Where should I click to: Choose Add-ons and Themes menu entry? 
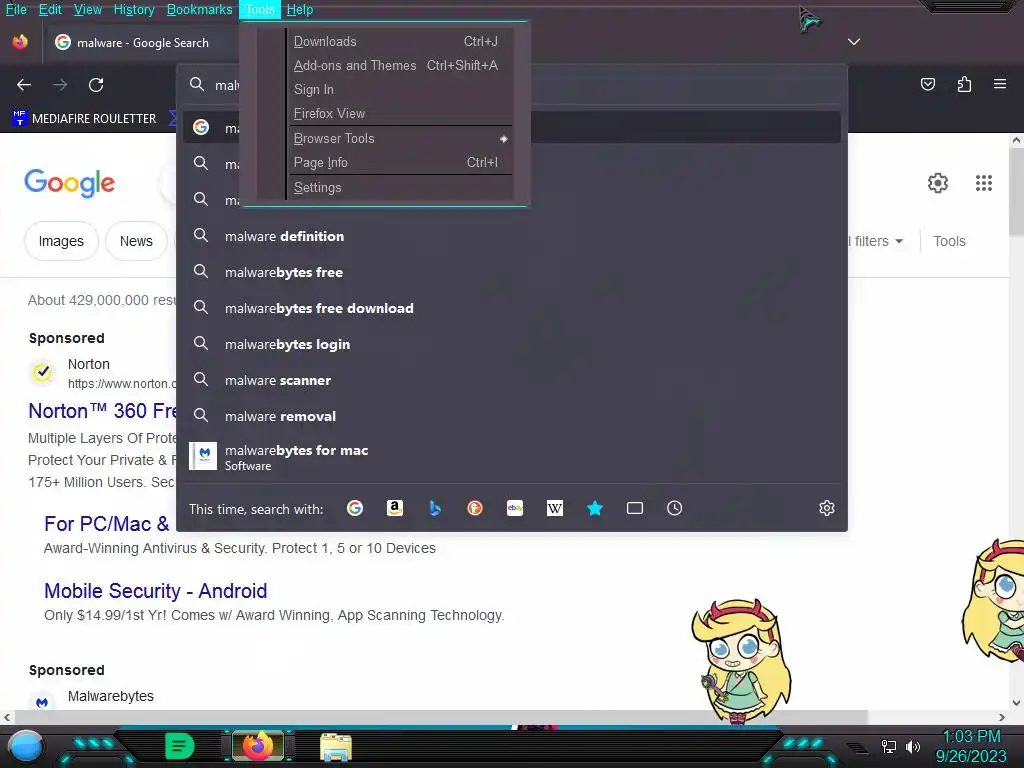(400, 65)
